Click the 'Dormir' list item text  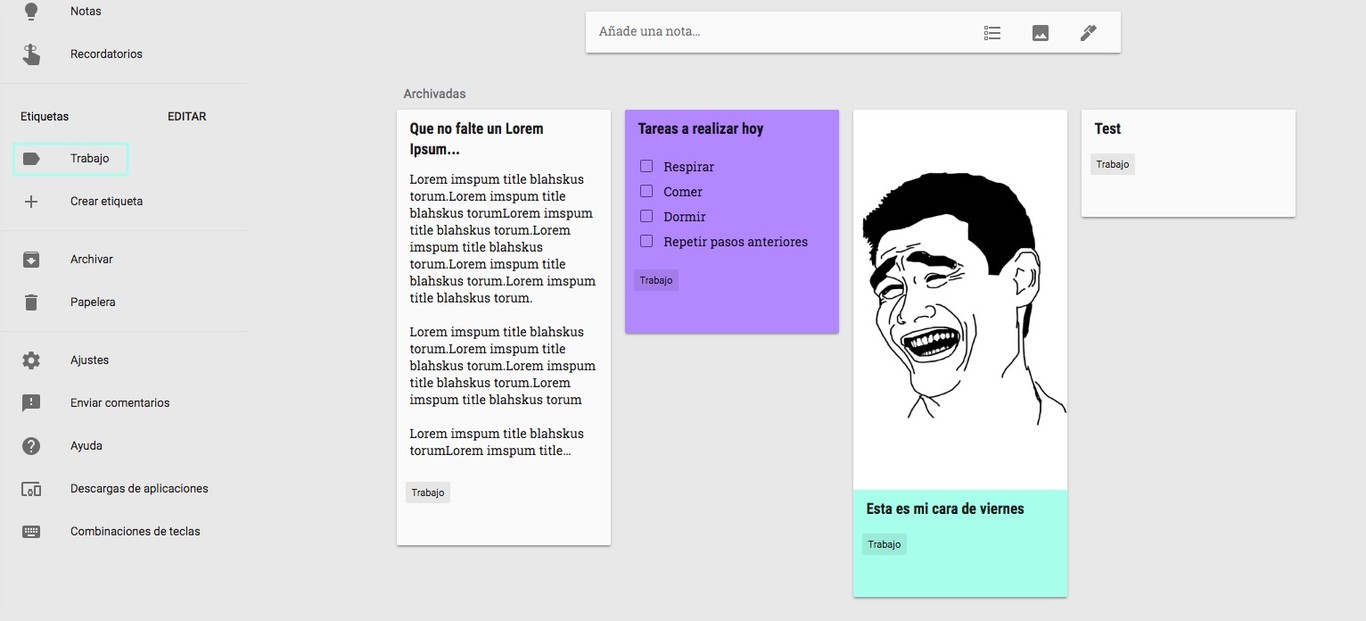point(685,217)
